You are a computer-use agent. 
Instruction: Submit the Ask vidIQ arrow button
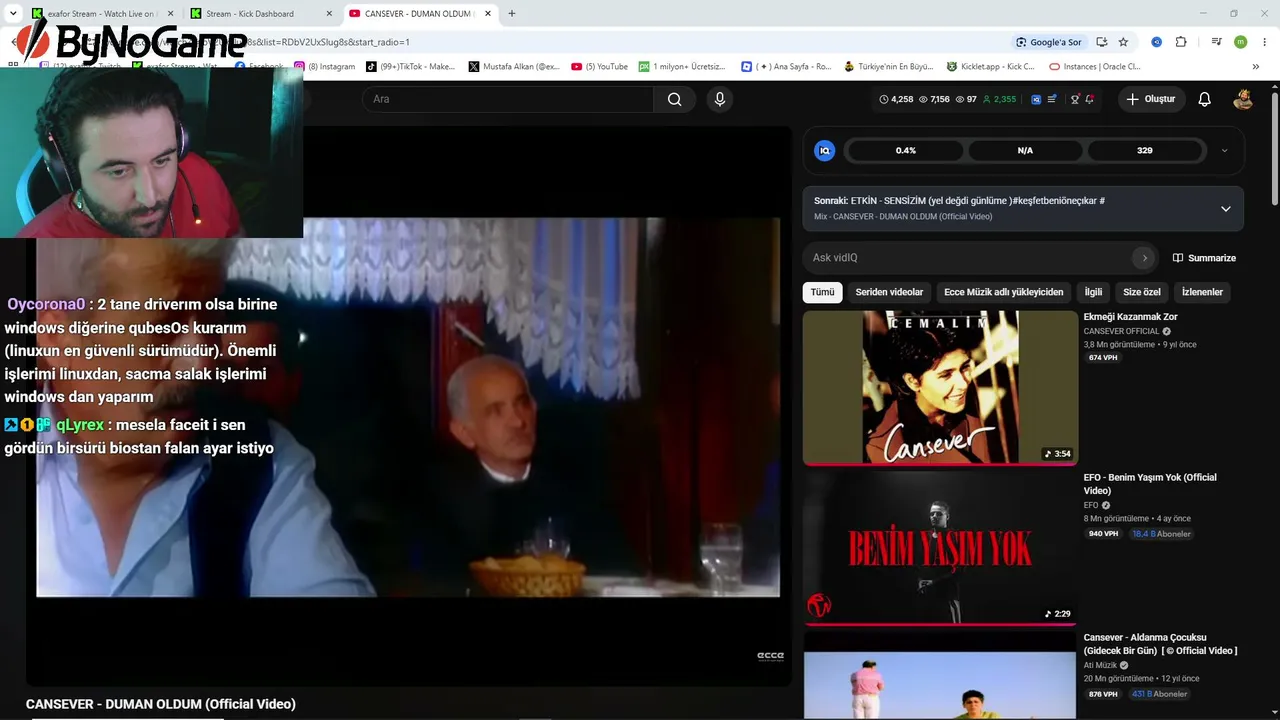pos(1144,258)
